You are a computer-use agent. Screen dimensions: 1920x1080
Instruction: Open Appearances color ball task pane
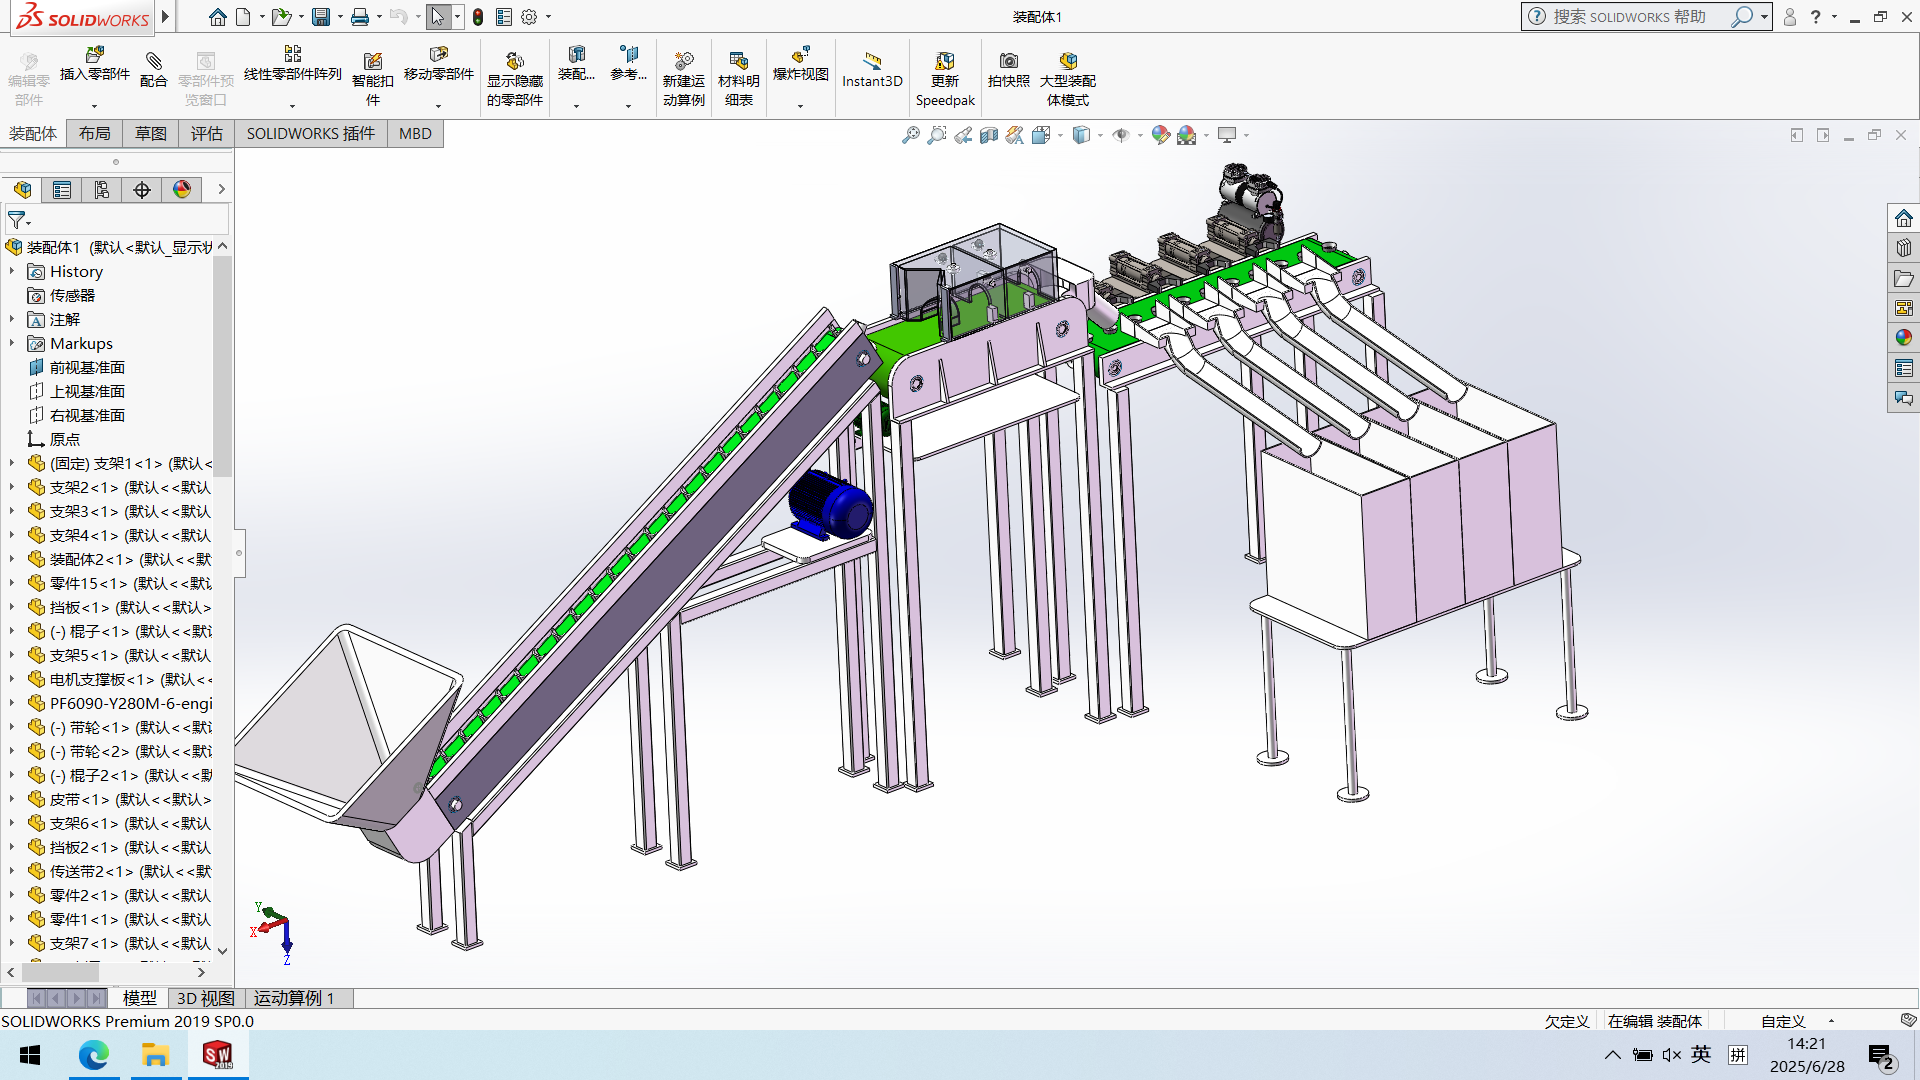(1903, 338)
